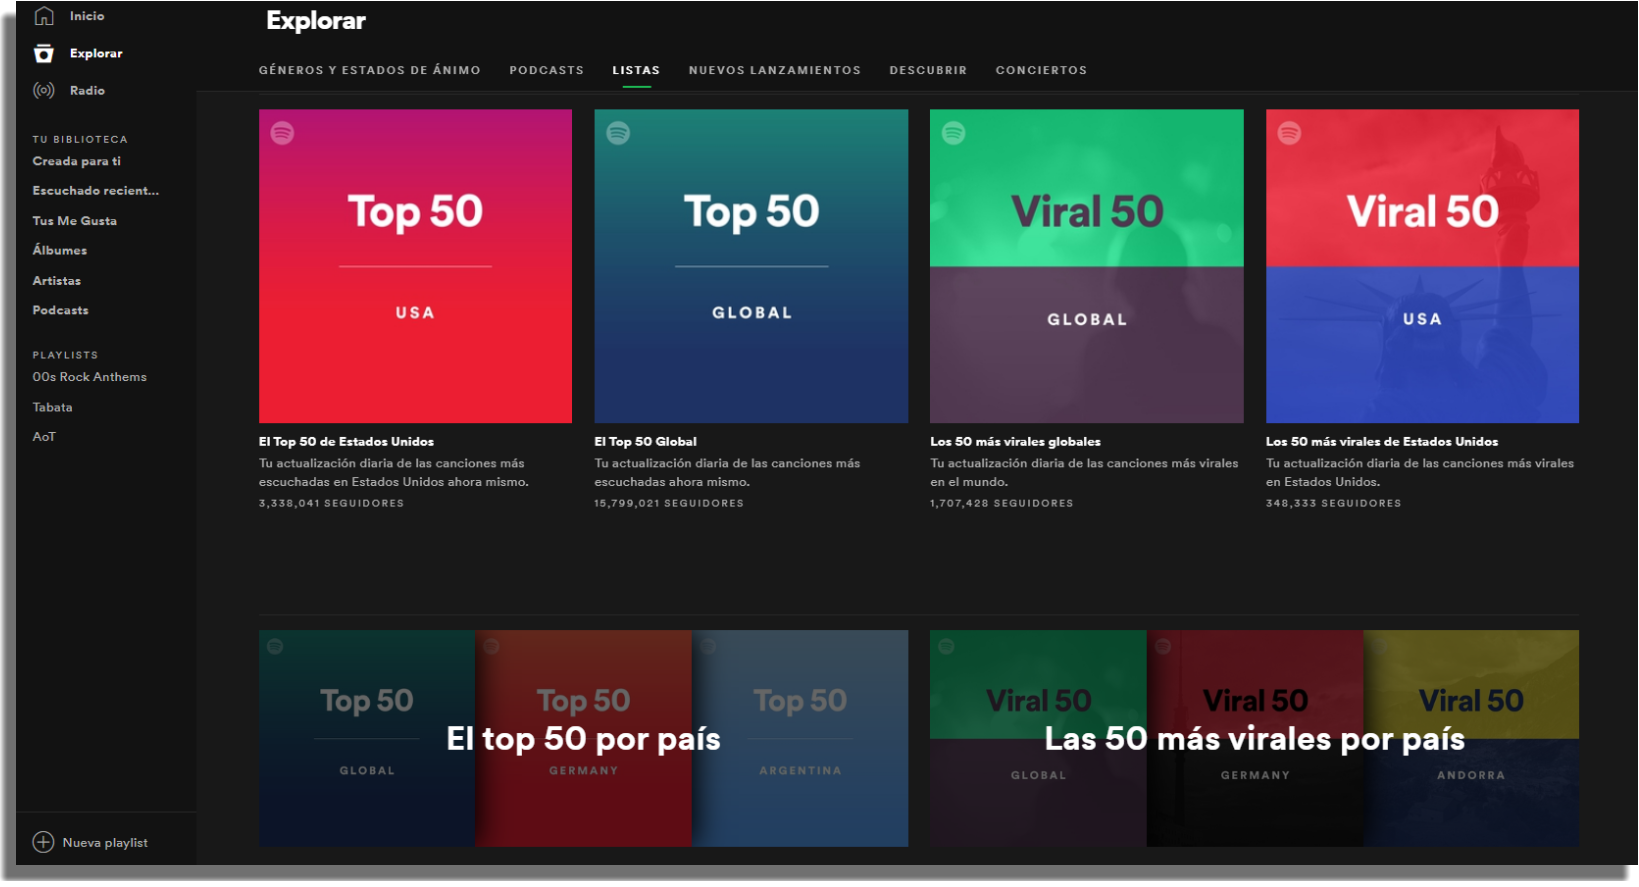This screenshot has height=887, width=1639.
Task: Open the Viral 50 USA playlist cover
Action: click(1422, 266)
